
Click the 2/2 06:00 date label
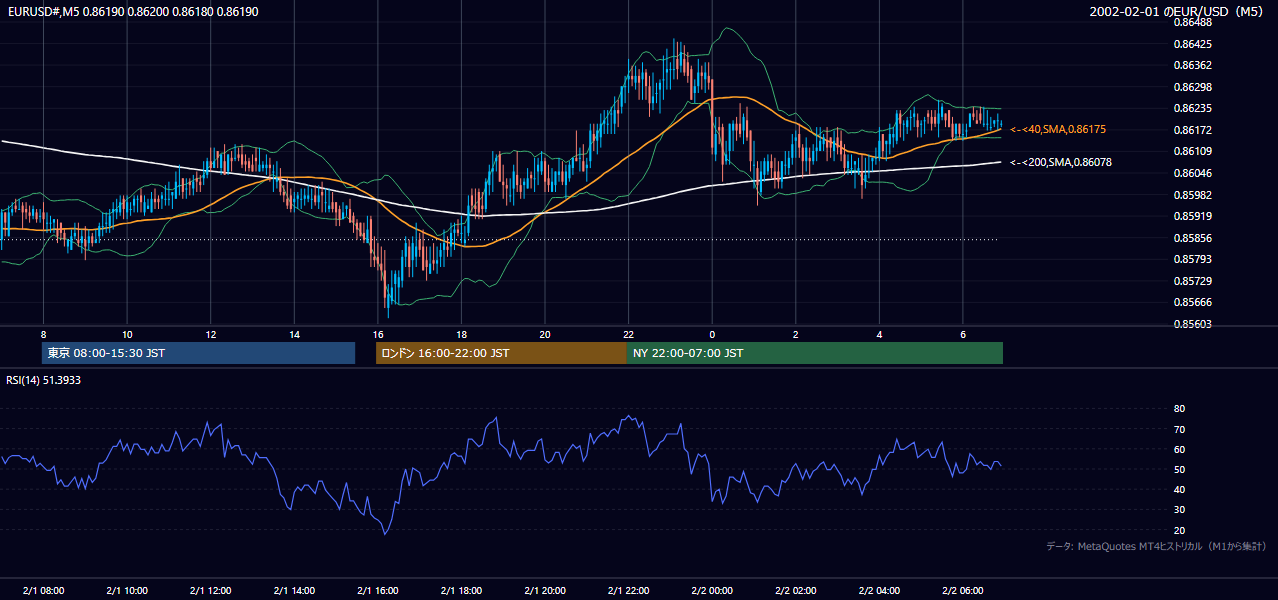coord(963,591)
